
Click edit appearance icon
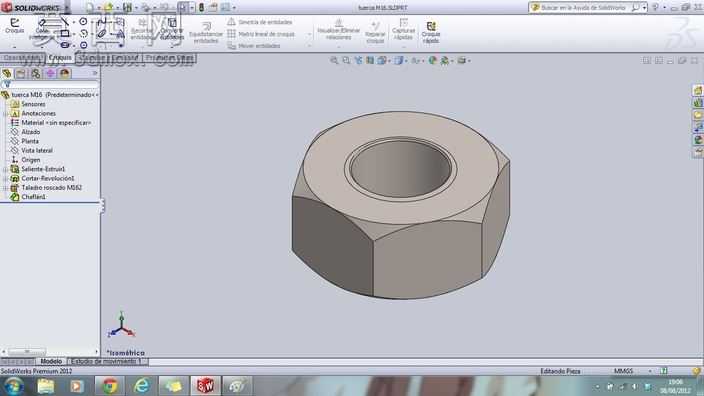(432, 60)
